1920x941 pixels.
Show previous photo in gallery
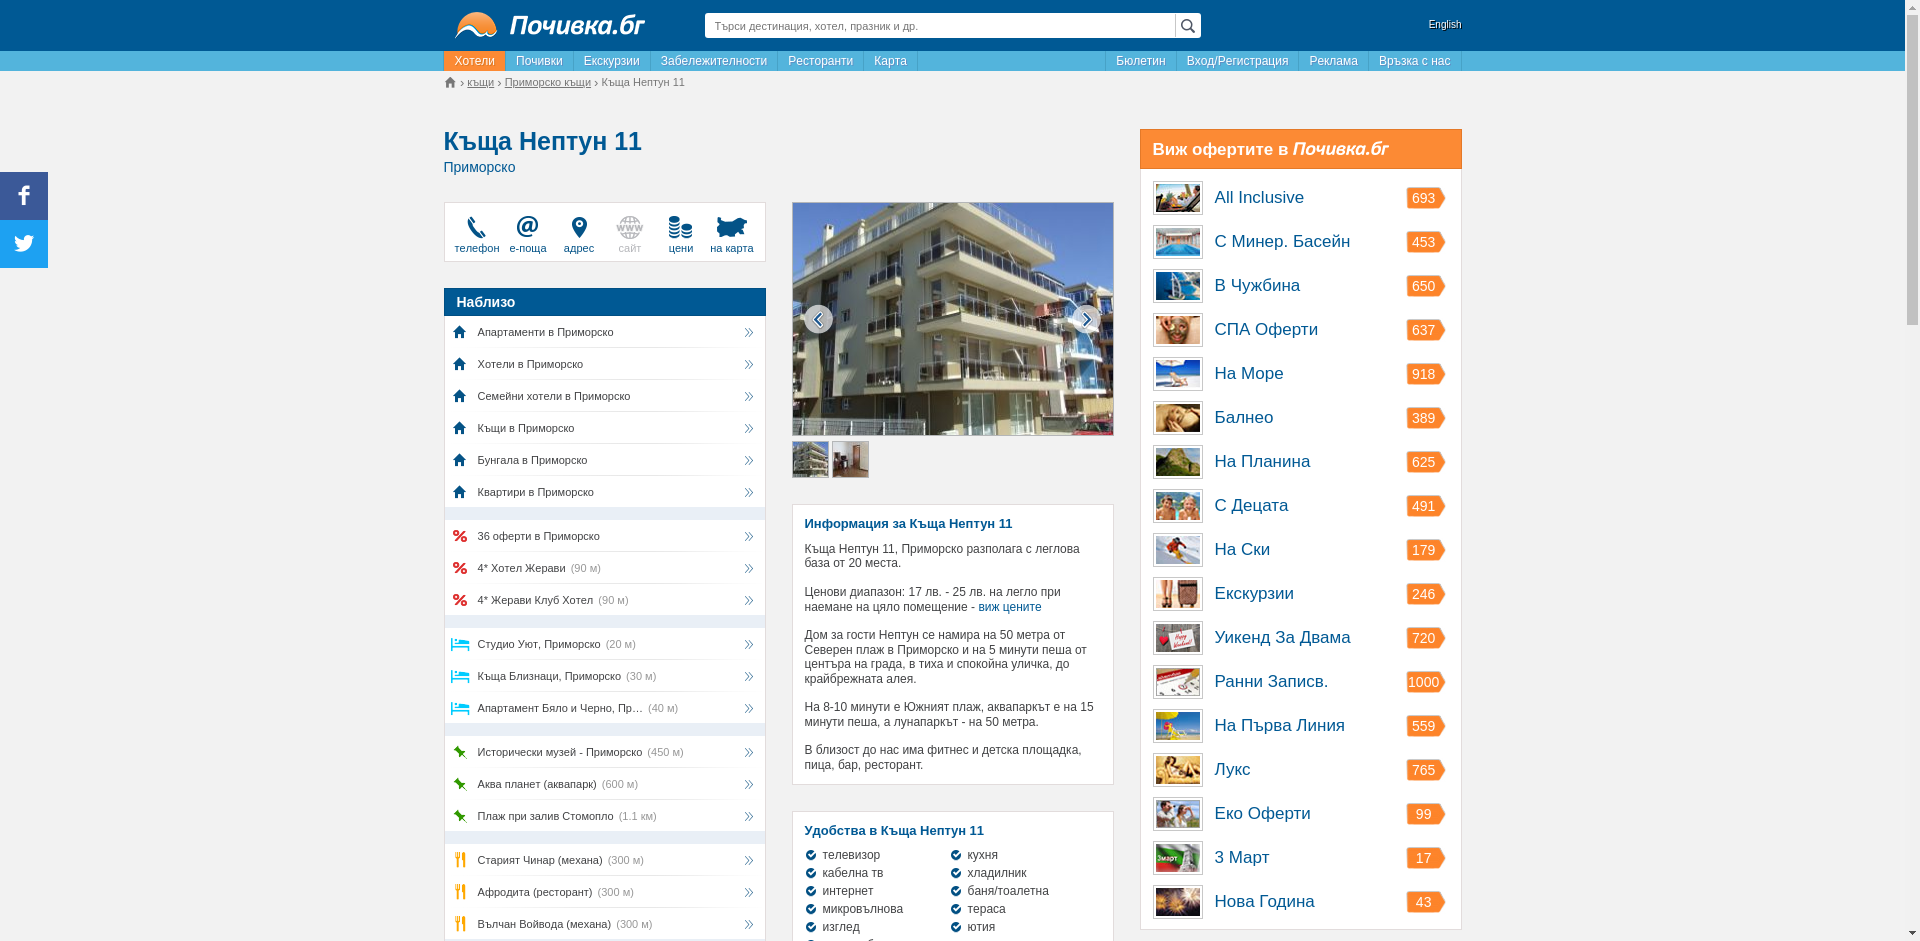(x=818, y=319)
